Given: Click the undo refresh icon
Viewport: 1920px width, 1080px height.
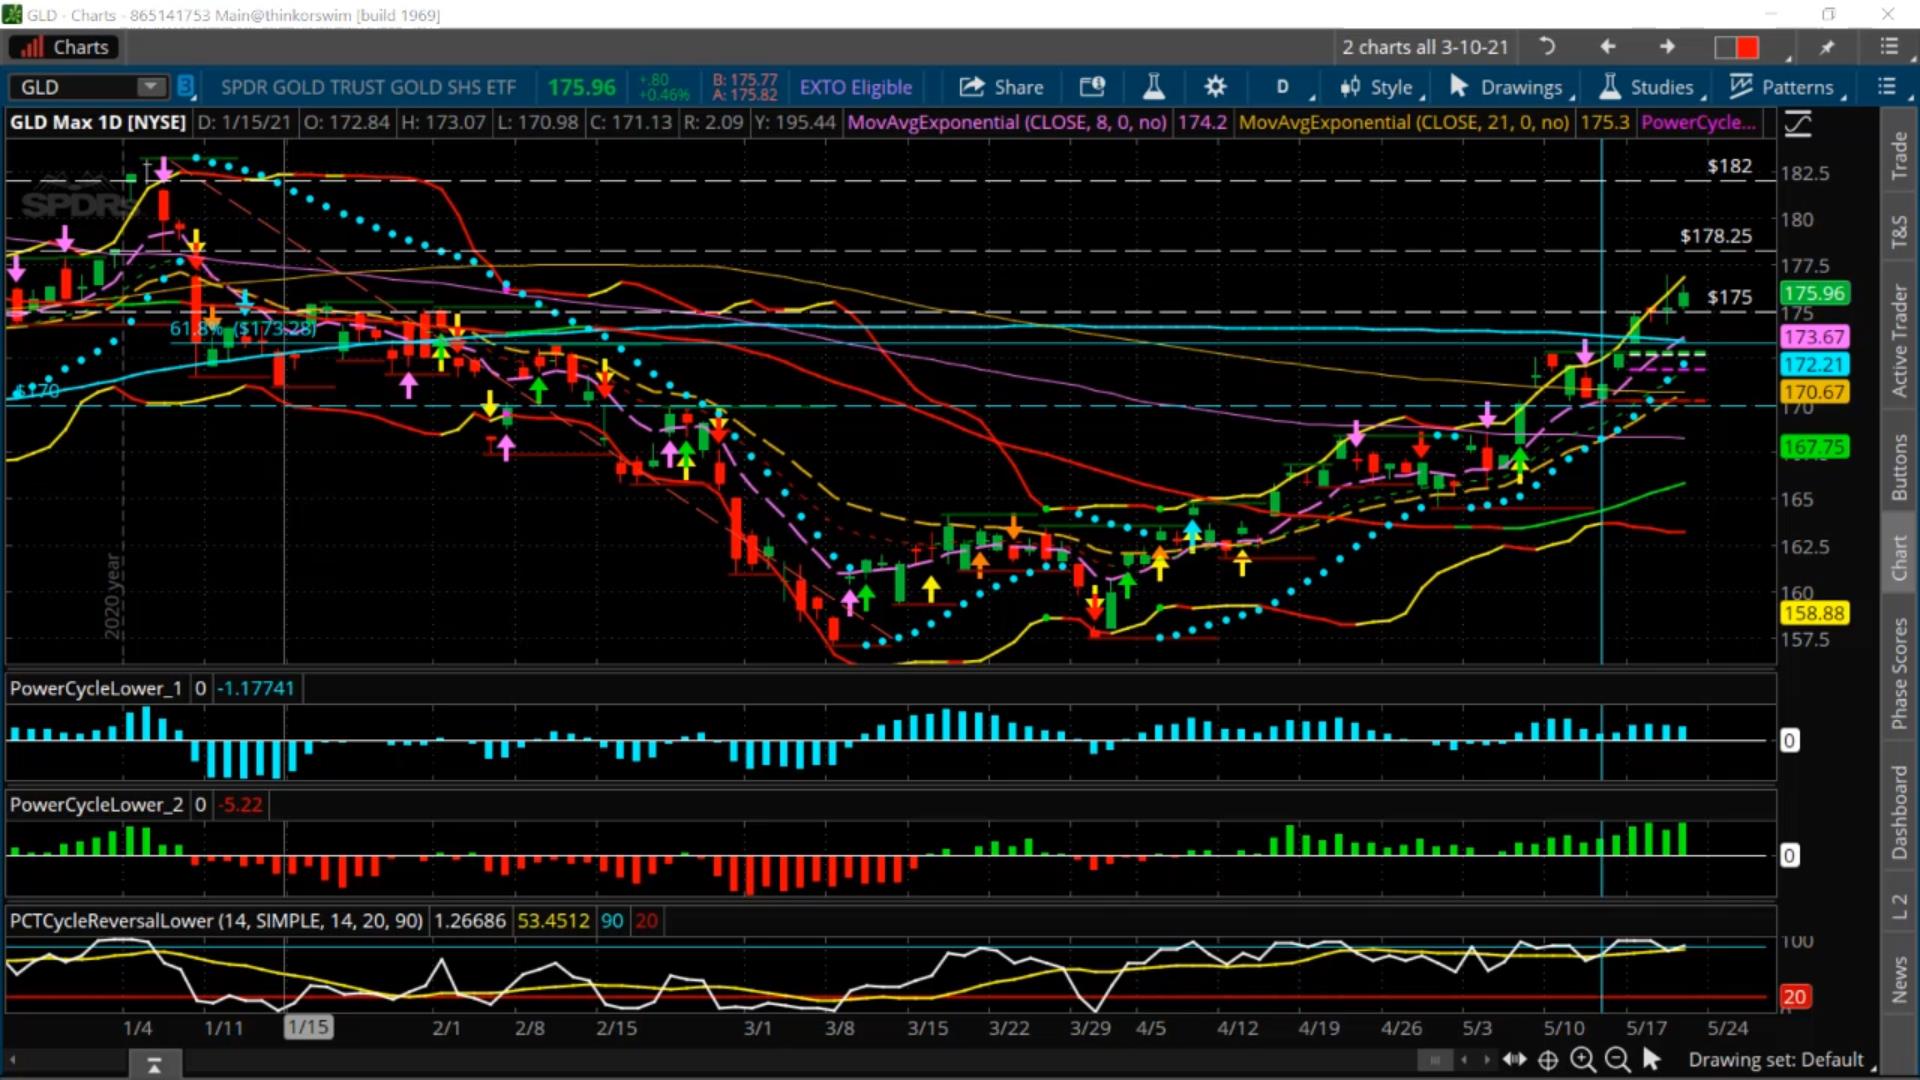Looking at the screenshot, I should point(1546,47).
